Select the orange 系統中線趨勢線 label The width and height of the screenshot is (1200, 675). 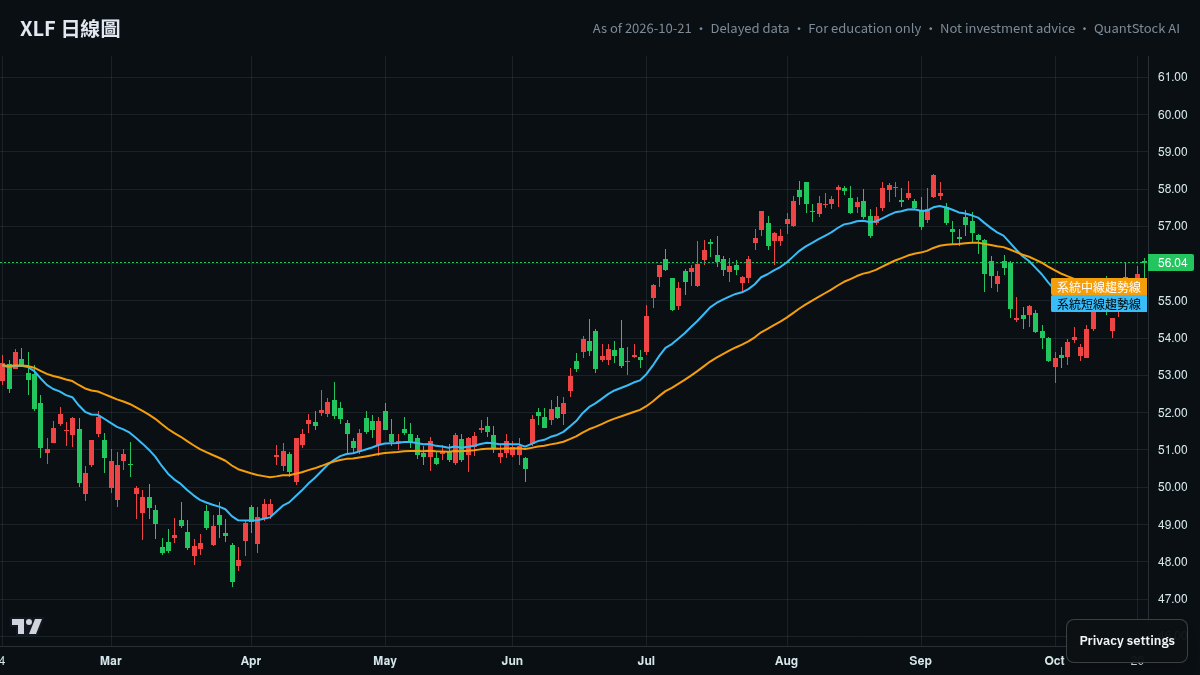(x=1098, y=287)
